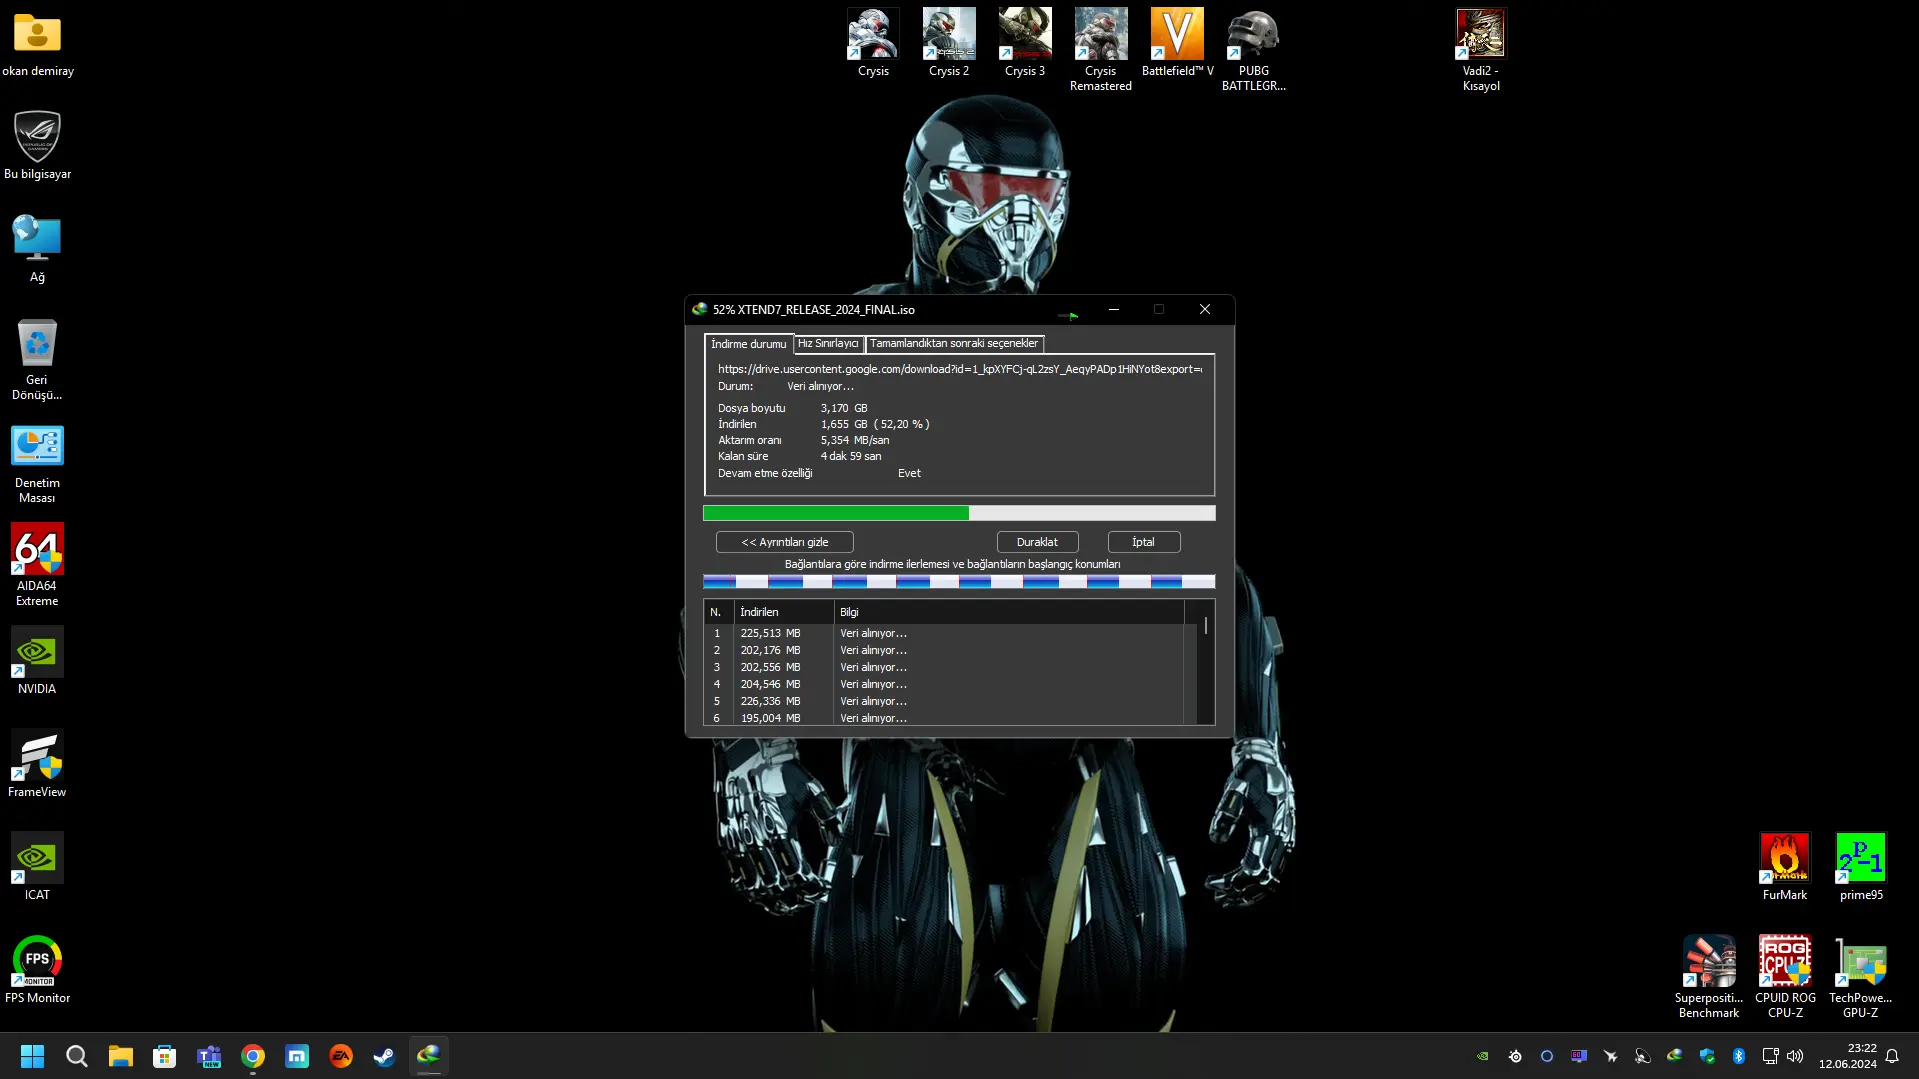The image size is (1919, 1079).
Task: Open Tamamlandıktan sonraki seçenekler tab
Action: [954, 344]
